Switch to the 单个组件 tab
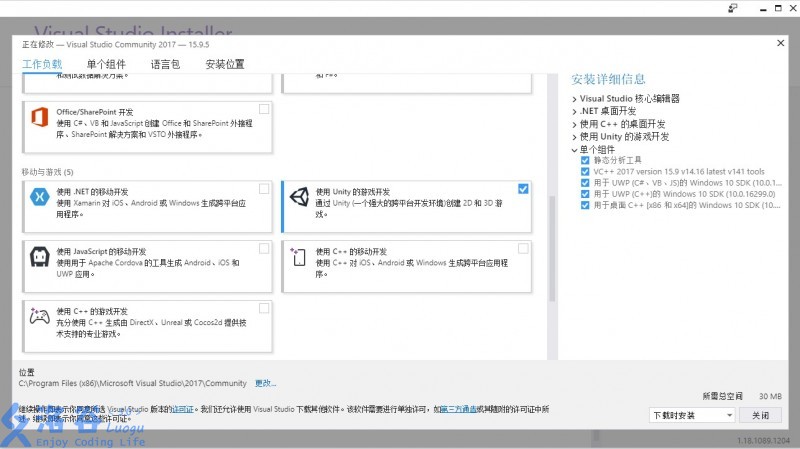 click(x=106, y=64)
